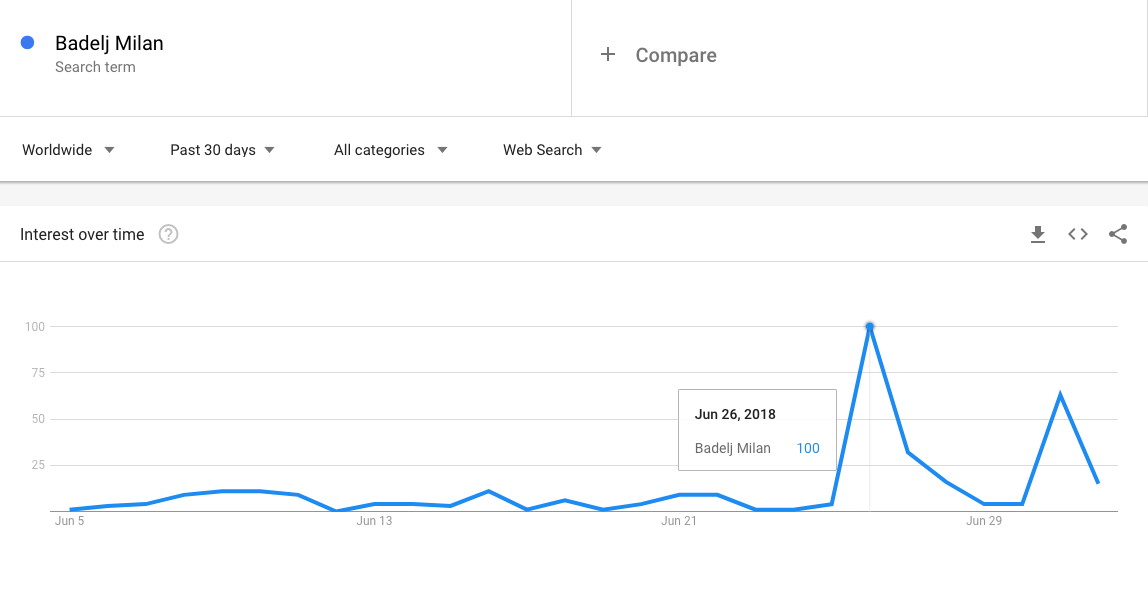Viewport: 1148px width, 596px height.
Task: Click the blue dot for Badelj Milan
Action: (28, 42)
